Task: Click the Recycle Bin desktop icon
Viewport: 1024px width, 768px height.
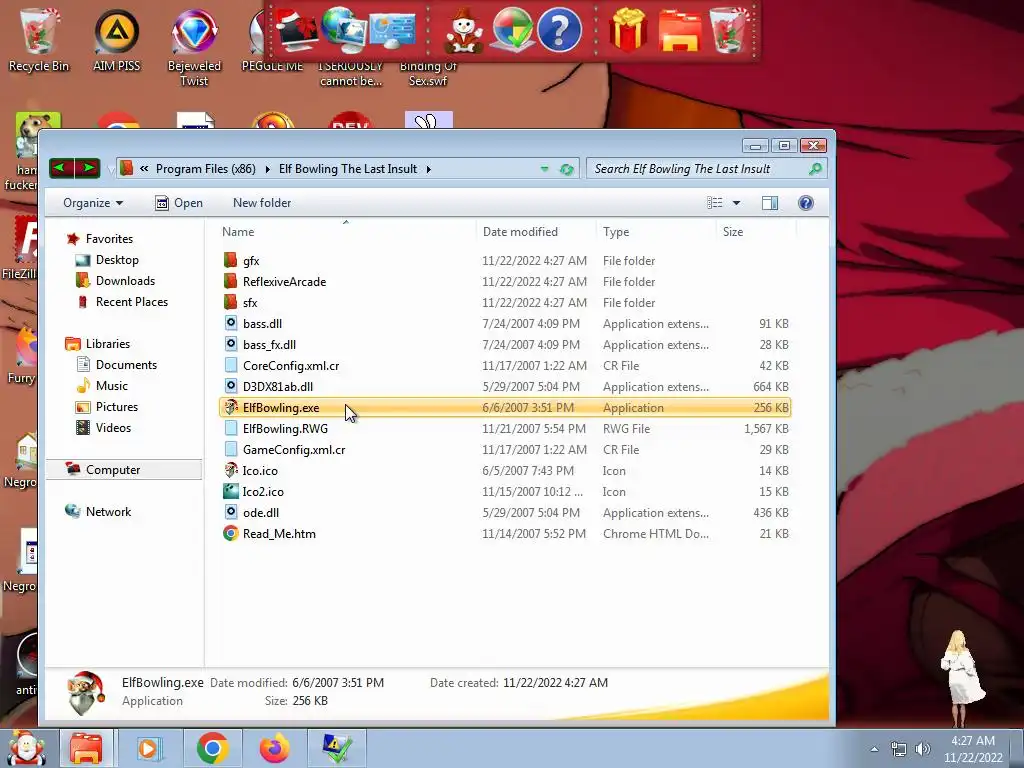Action: coord(39,40)
